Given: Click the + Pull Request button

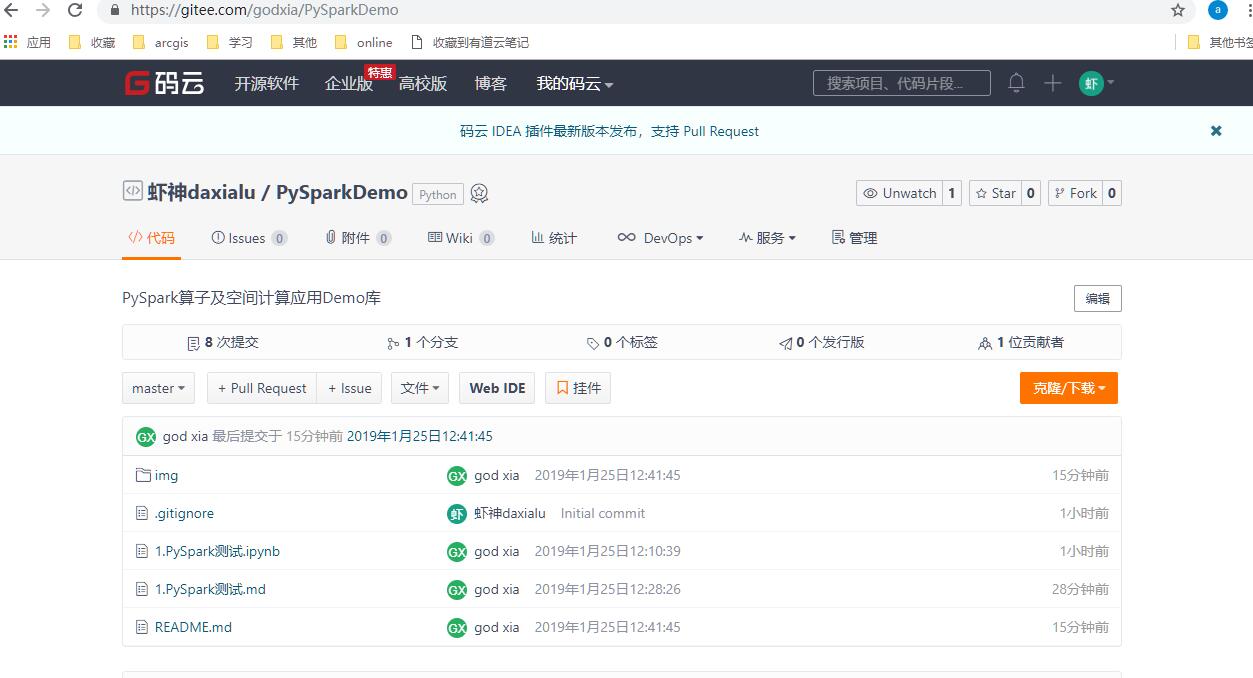Looking at the screenshot, I should coord(262,388).
